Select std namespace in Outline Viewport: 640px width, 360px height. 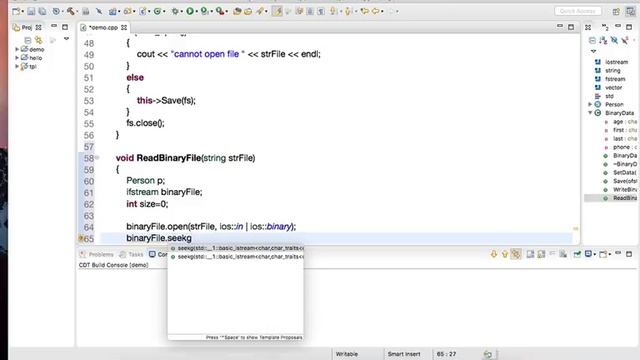[x=609, y=96]
